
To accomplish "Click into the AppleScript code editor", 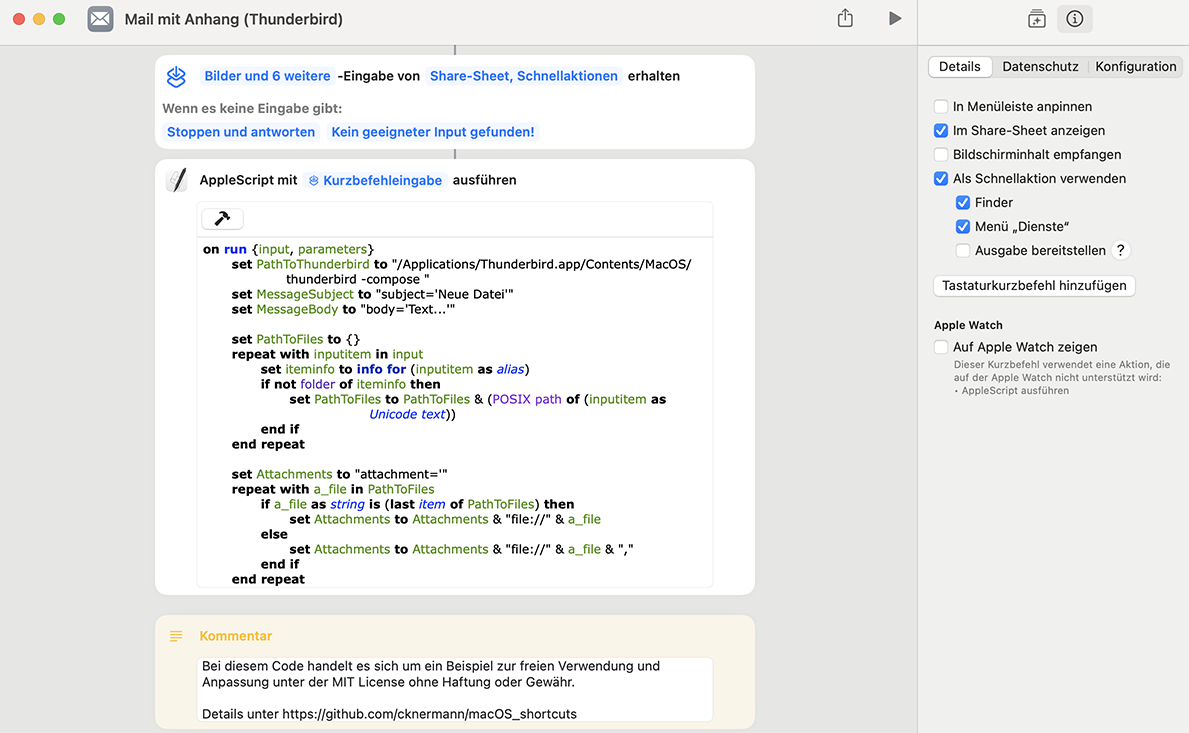I will click(454, 413).
